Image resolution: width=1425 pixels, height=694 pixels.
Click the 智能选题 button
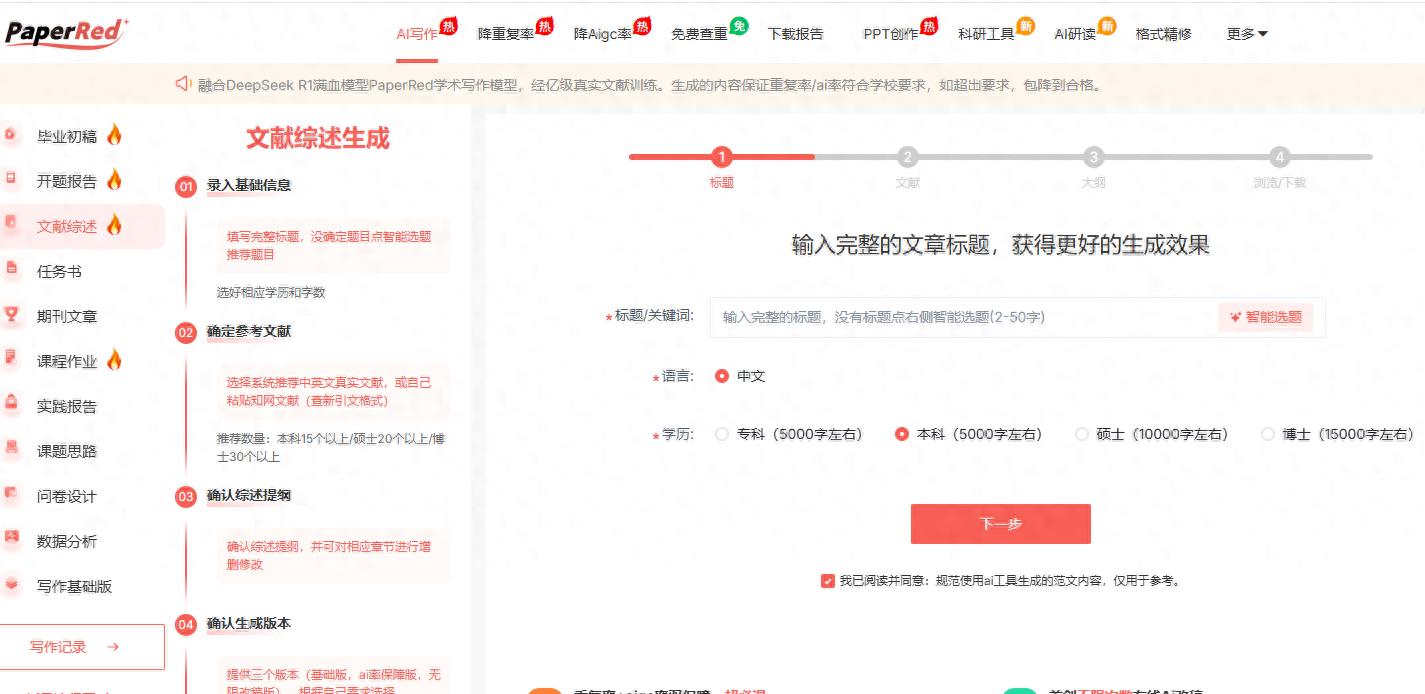[1266, 317]
